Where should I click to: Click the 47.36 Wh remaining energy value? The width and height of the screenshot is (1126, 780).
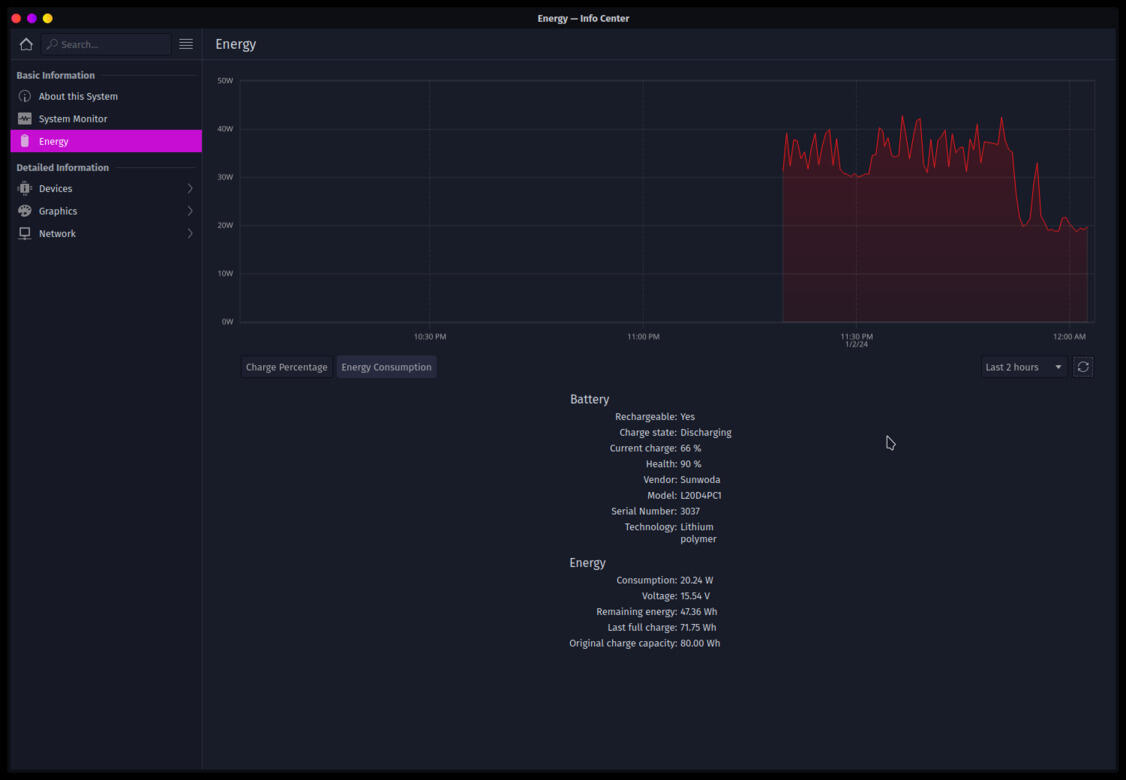click(699, 612)
